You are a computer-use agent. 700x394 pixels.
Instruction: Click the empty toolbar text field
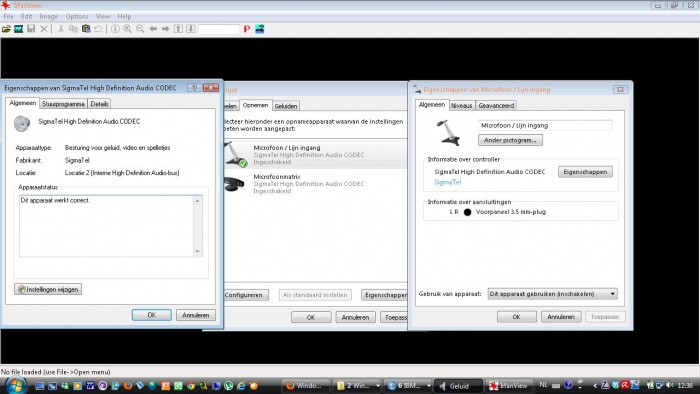click(x=219, y=29)
